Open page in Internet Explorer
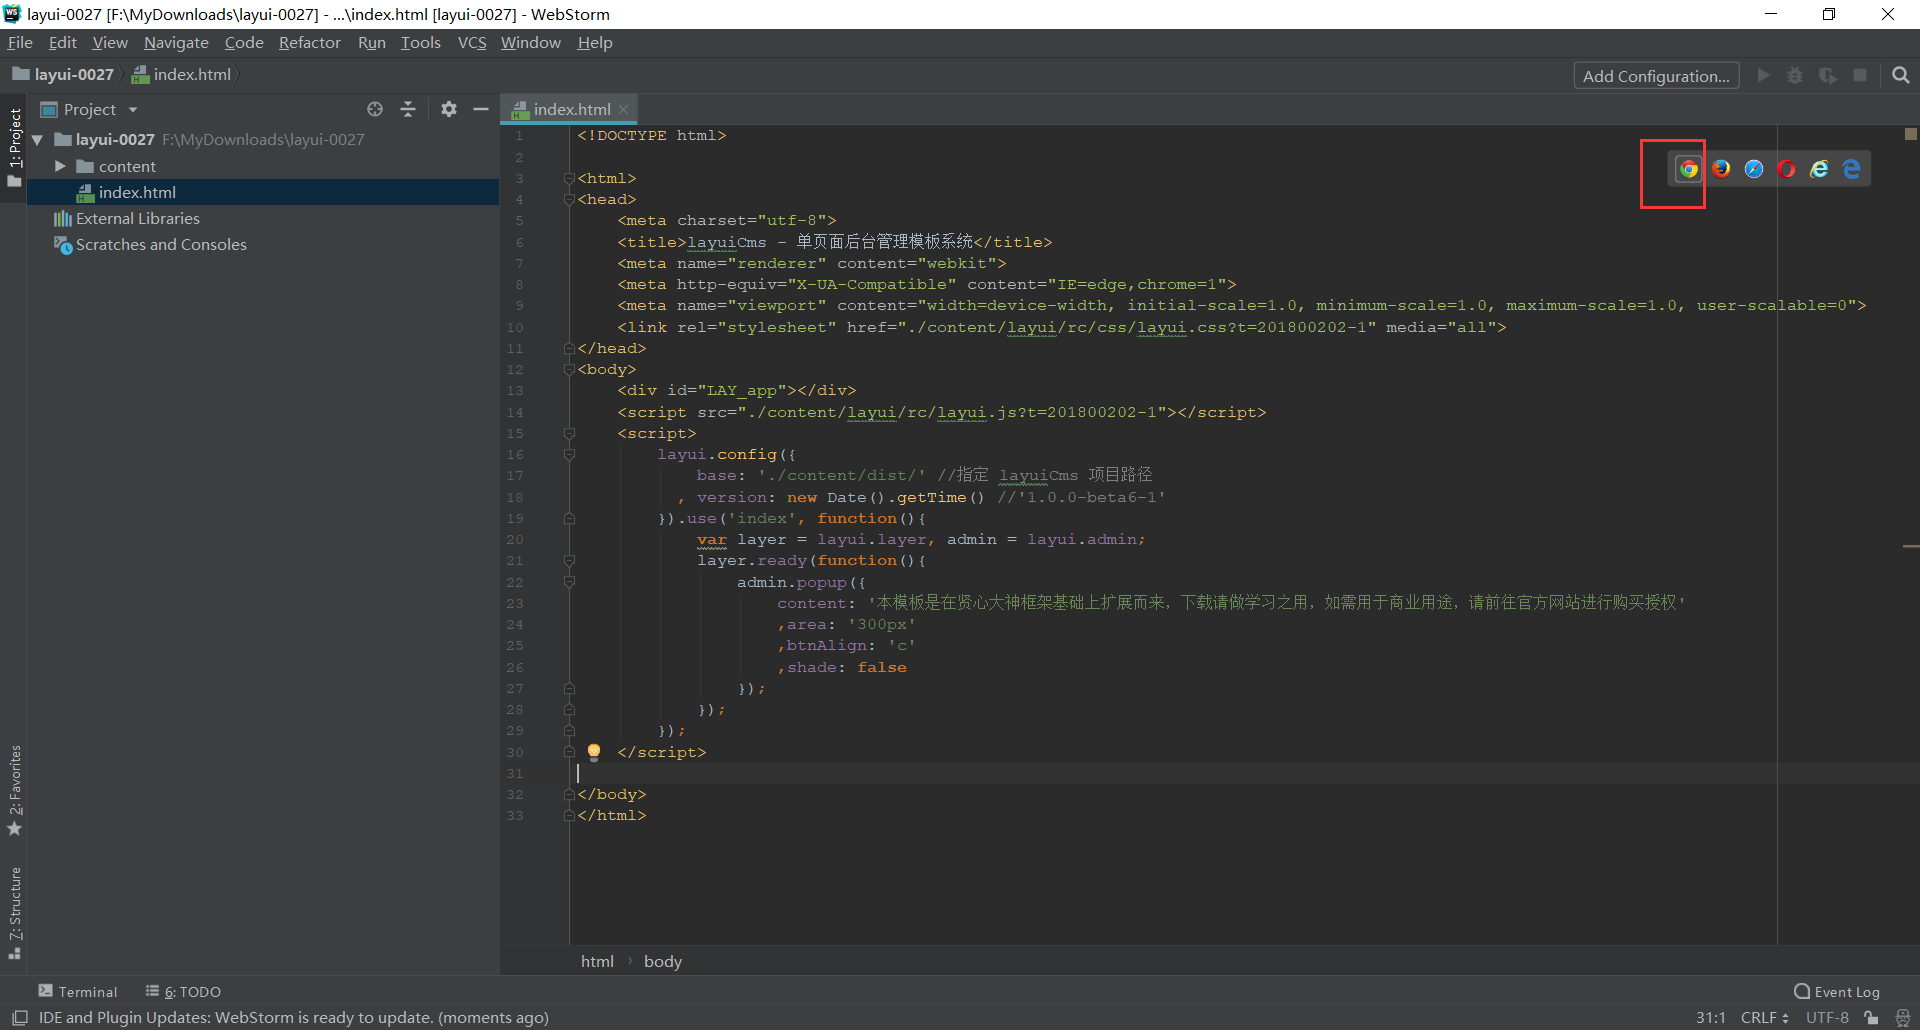 point(1819,169)
